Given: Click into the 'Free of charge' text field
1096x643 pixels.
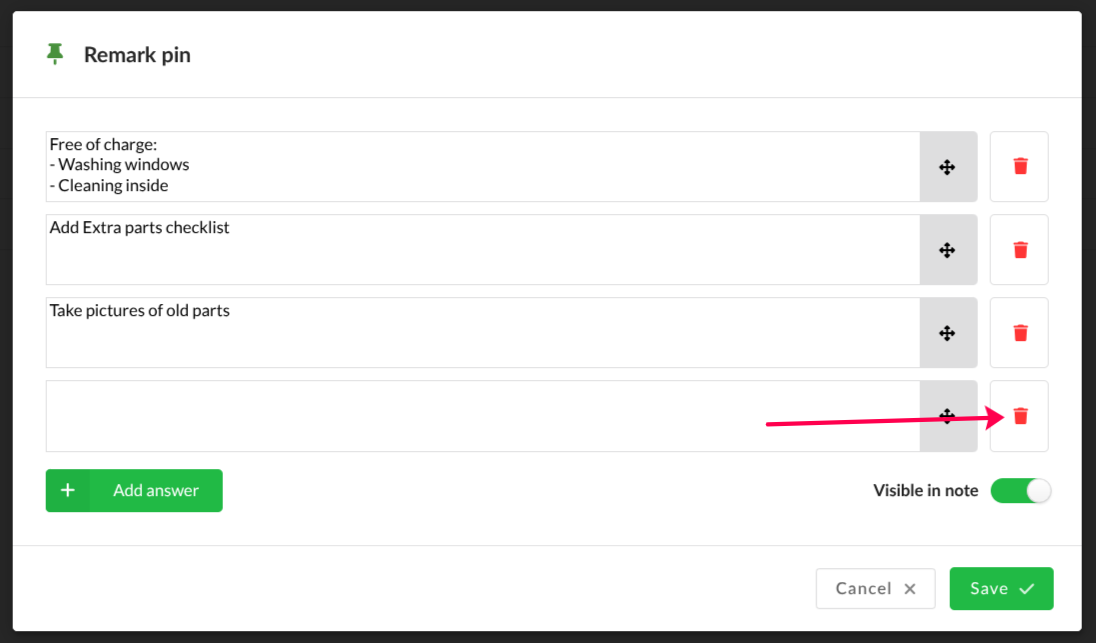Looking at the screenshot, I should tap(482, 167).
